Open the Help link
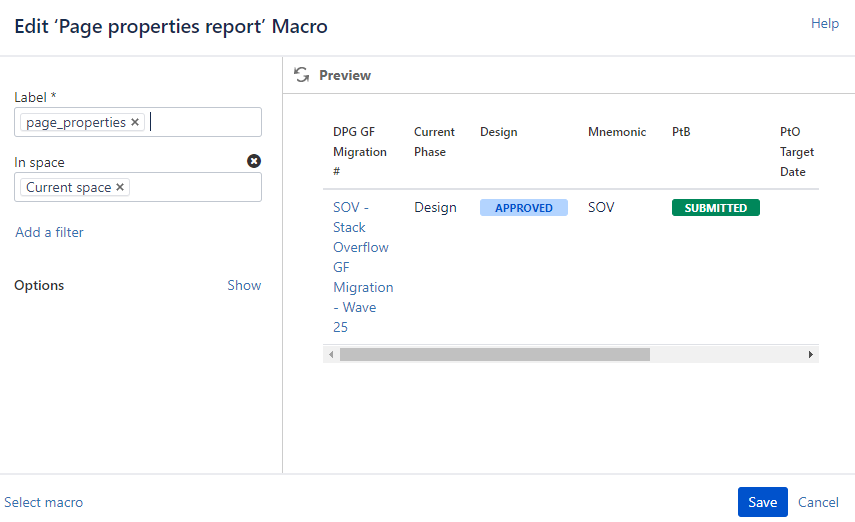Viewport: 855px width, 522px height. [x=824, y=23]
